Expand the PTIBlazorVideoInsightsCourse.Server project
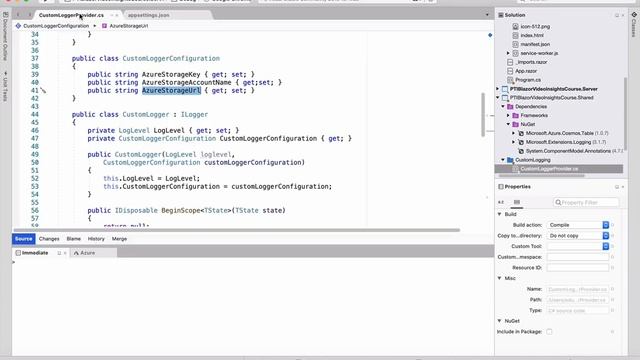This screenshot has height=360, width=640. pyautogui.click(x=498, y=89)
